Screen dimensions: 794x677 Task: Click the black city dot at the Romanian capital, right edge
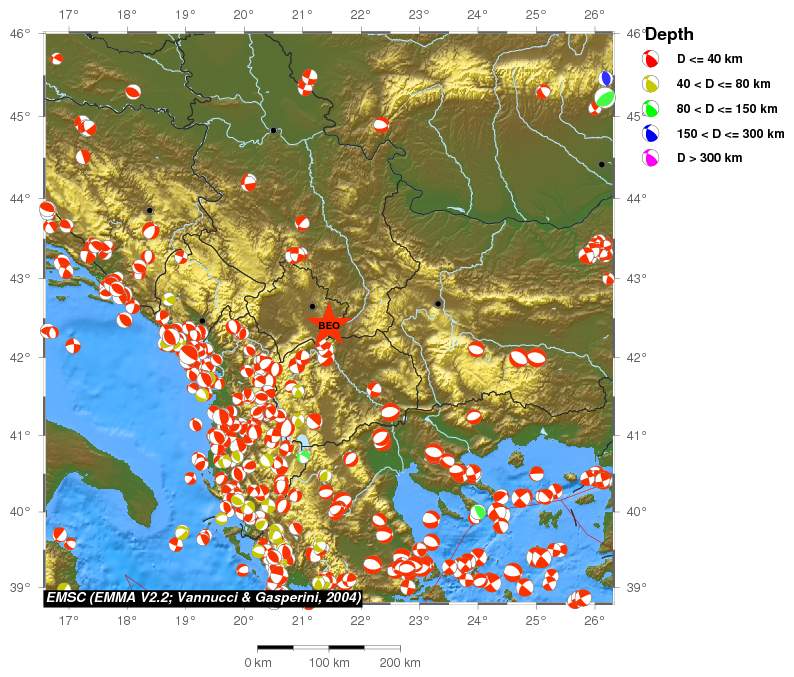click(601, 164)
